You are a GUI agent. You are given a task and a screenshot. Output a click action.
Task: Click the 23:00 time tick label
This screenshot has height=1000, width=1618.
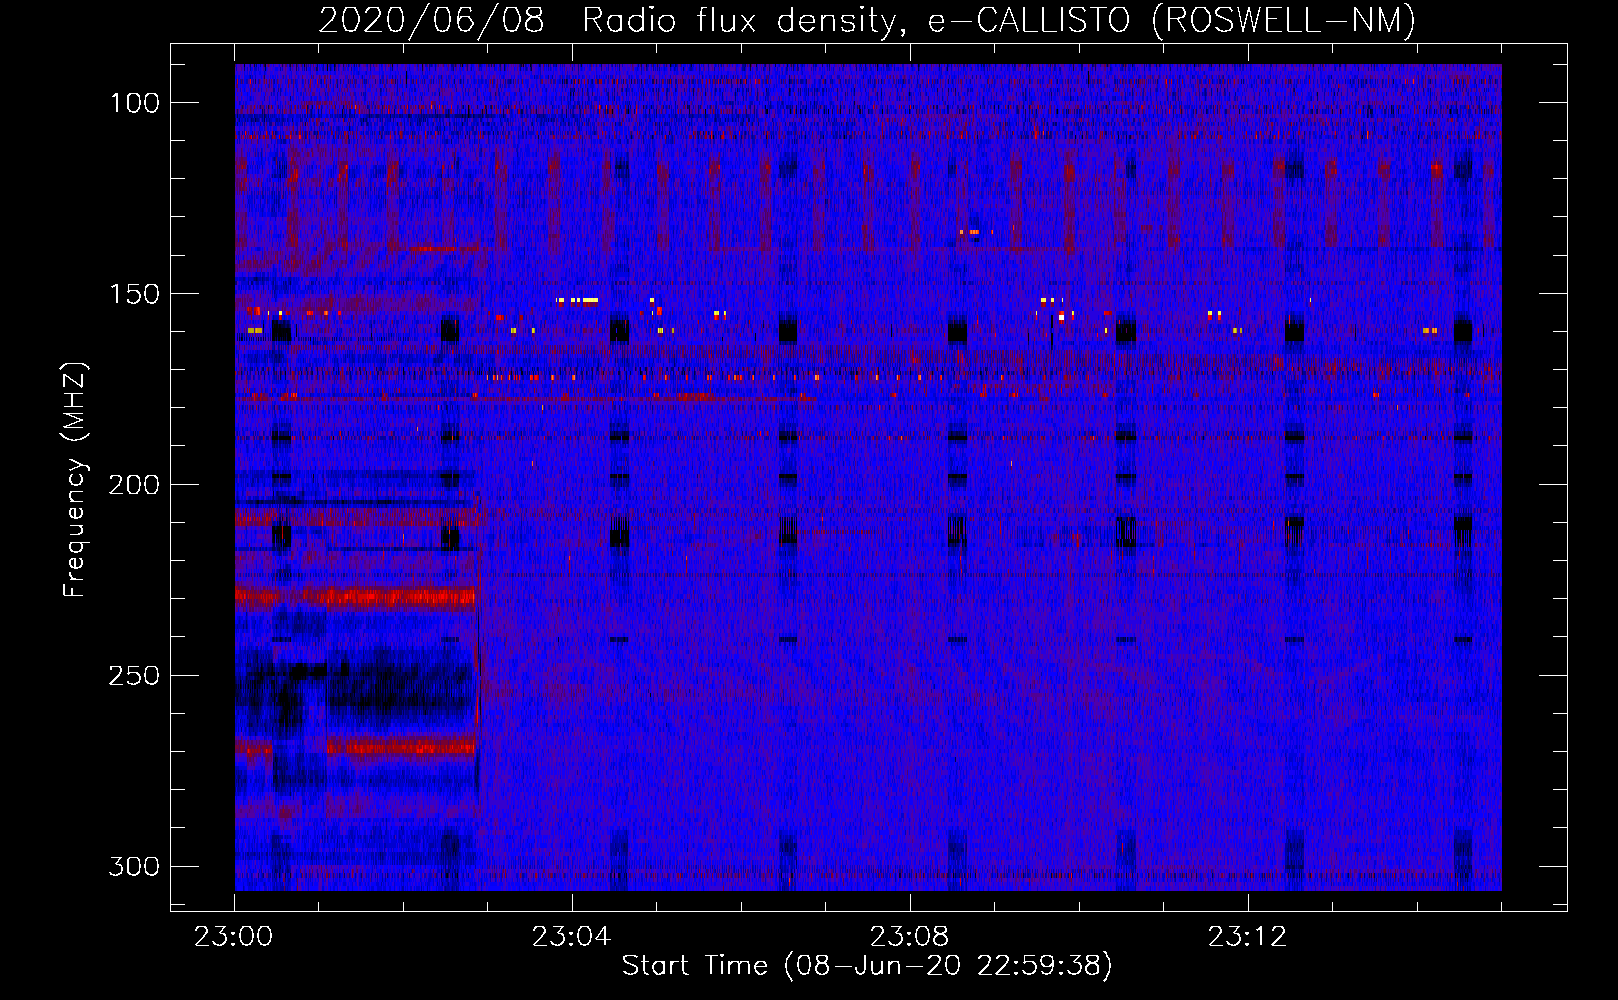click(233, 937)
